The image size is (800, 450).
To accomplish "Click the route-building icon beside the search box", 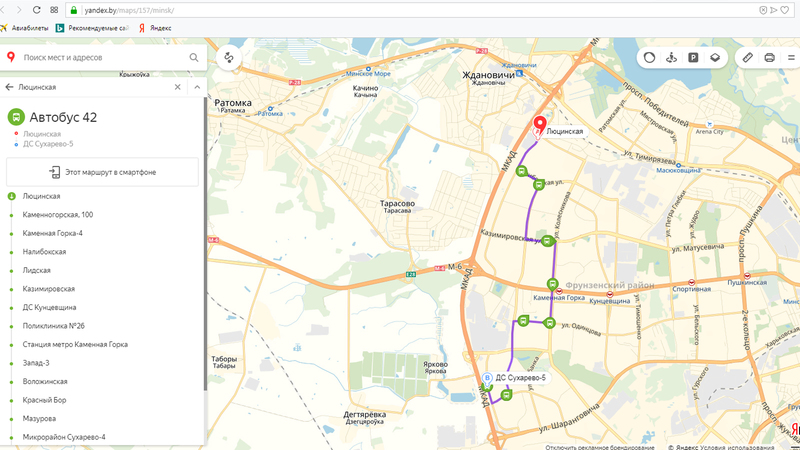I will click(x=229, y=58).
